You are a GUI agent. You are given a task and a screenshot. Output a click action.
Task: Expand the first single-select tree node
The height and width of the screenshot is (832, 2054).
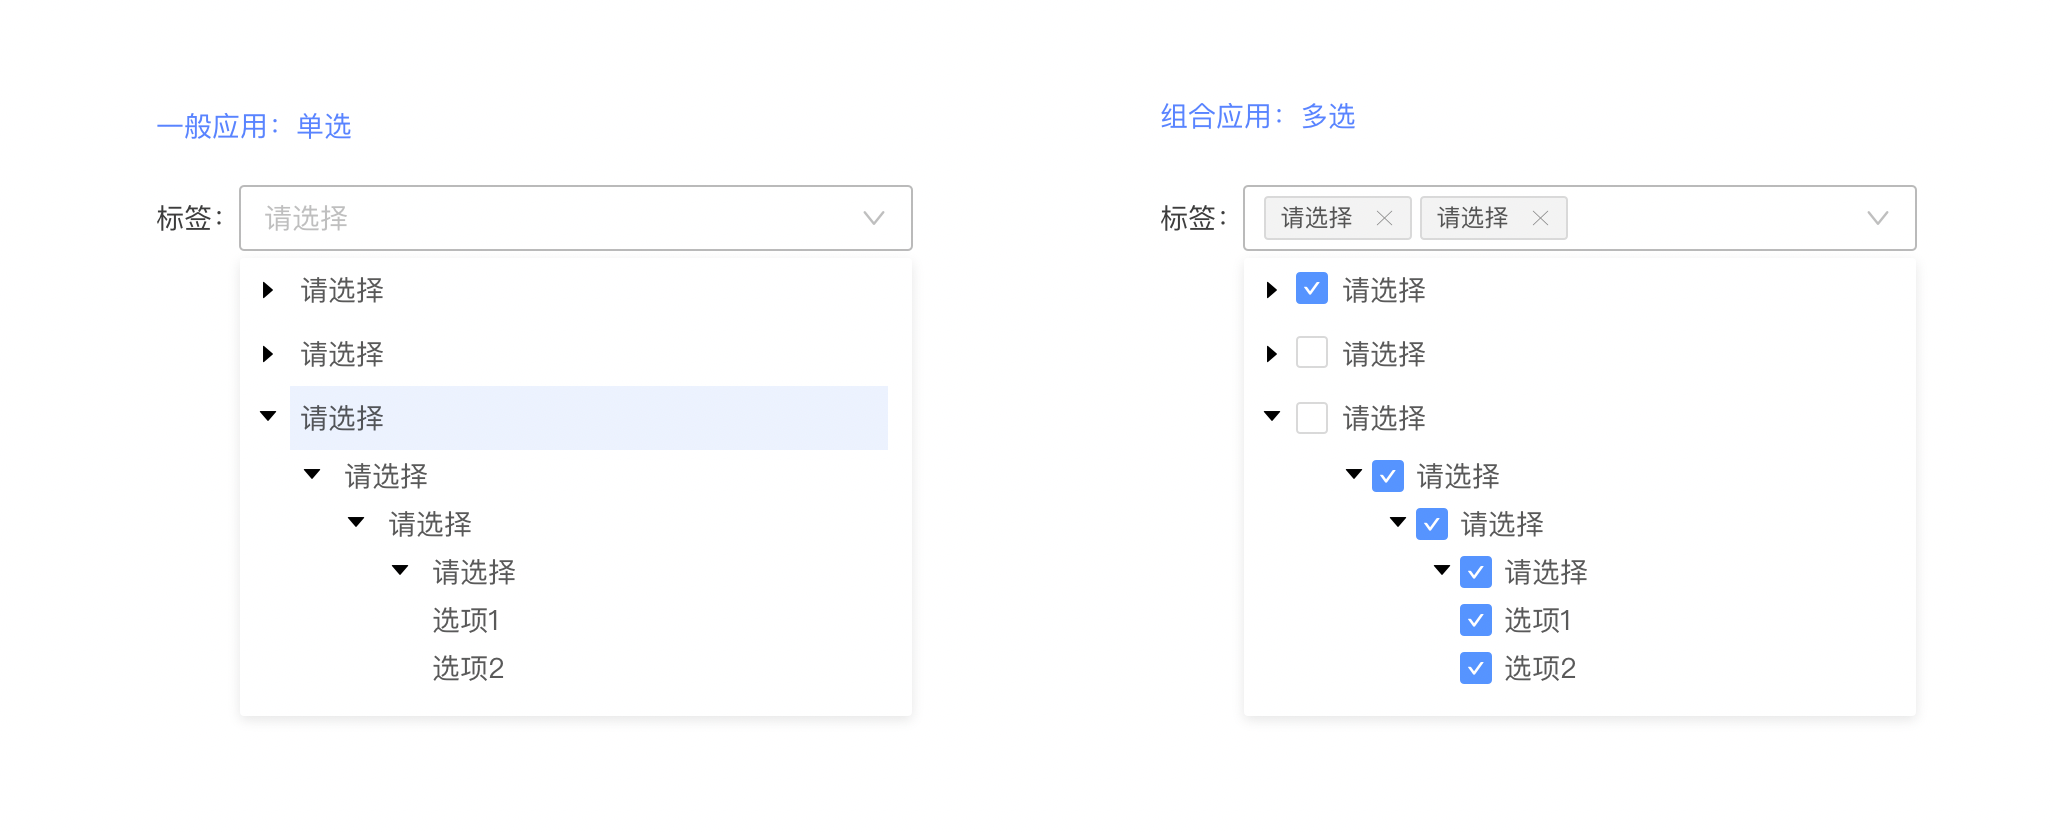point(268,290)
